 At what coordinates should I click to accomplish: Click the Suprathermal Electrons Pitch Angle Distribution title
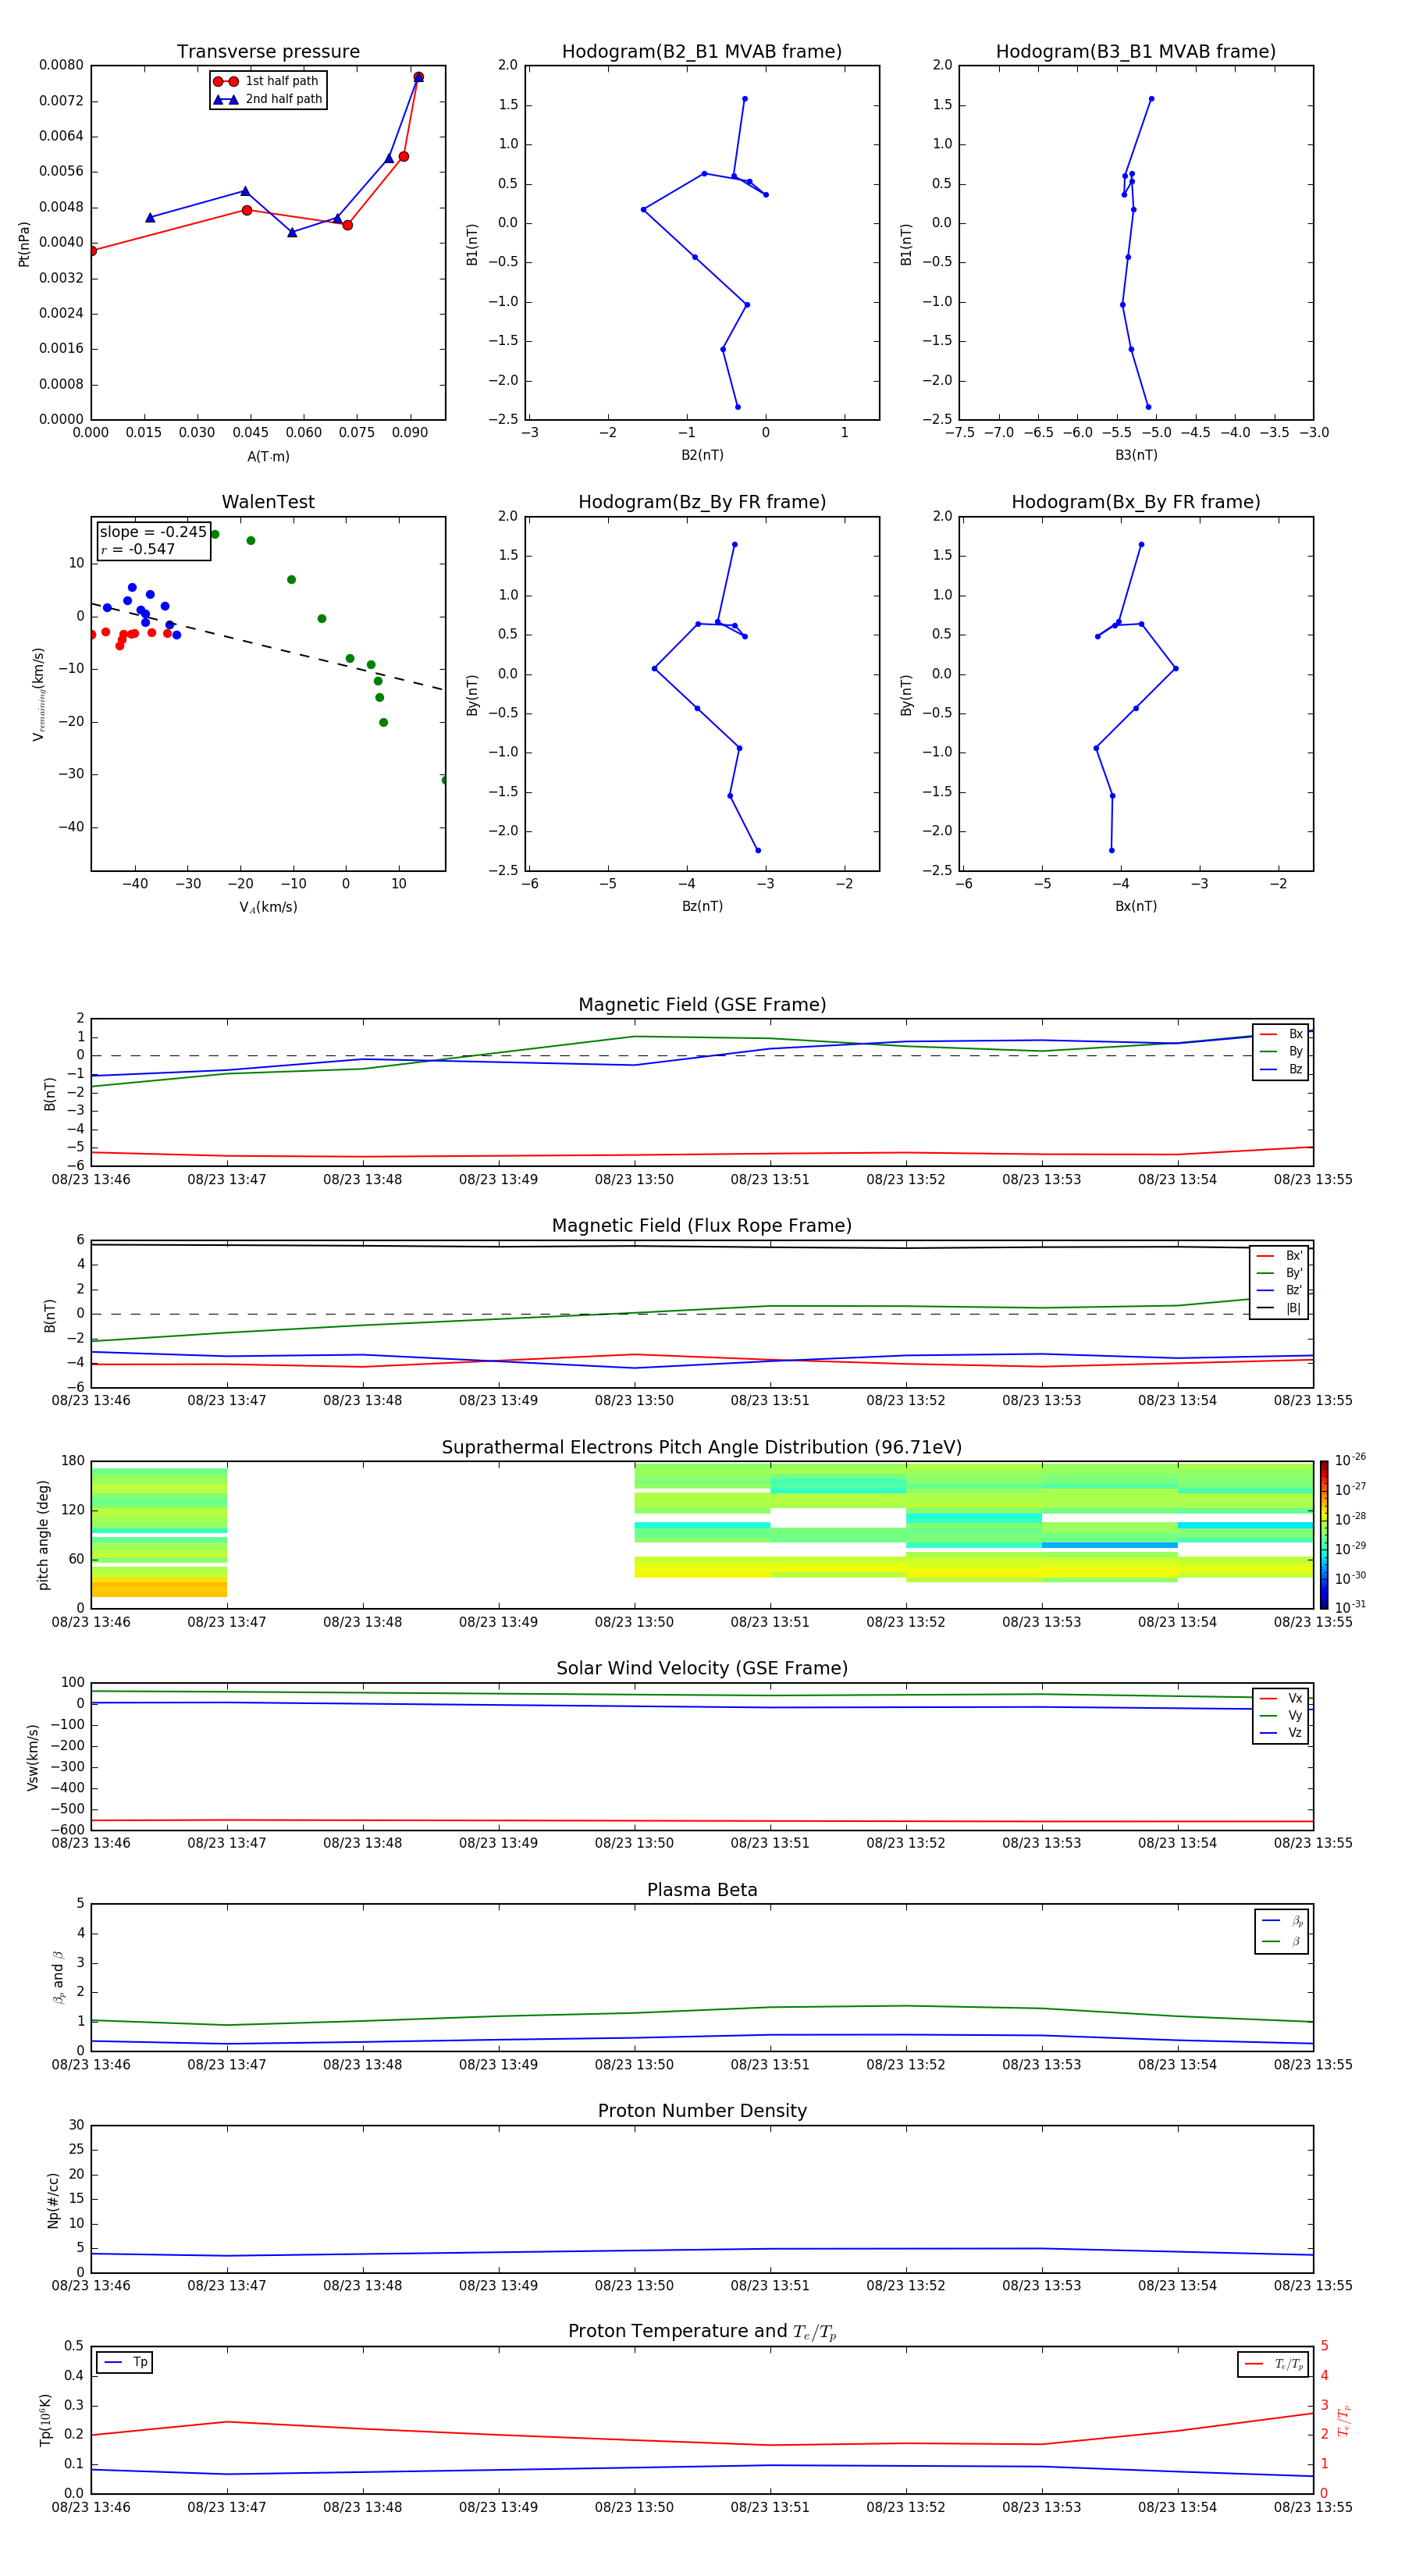702,1448
